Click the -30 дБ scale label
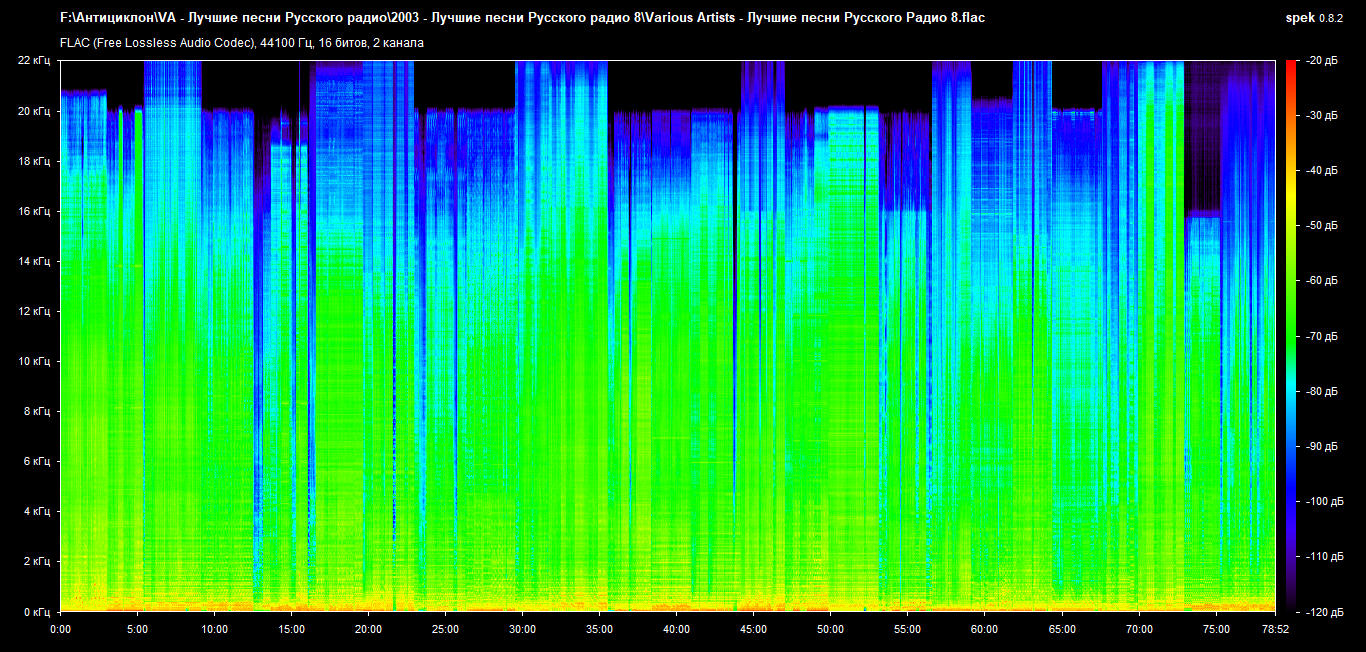This screenshot has height=652, width=1366. (1323, 116)
